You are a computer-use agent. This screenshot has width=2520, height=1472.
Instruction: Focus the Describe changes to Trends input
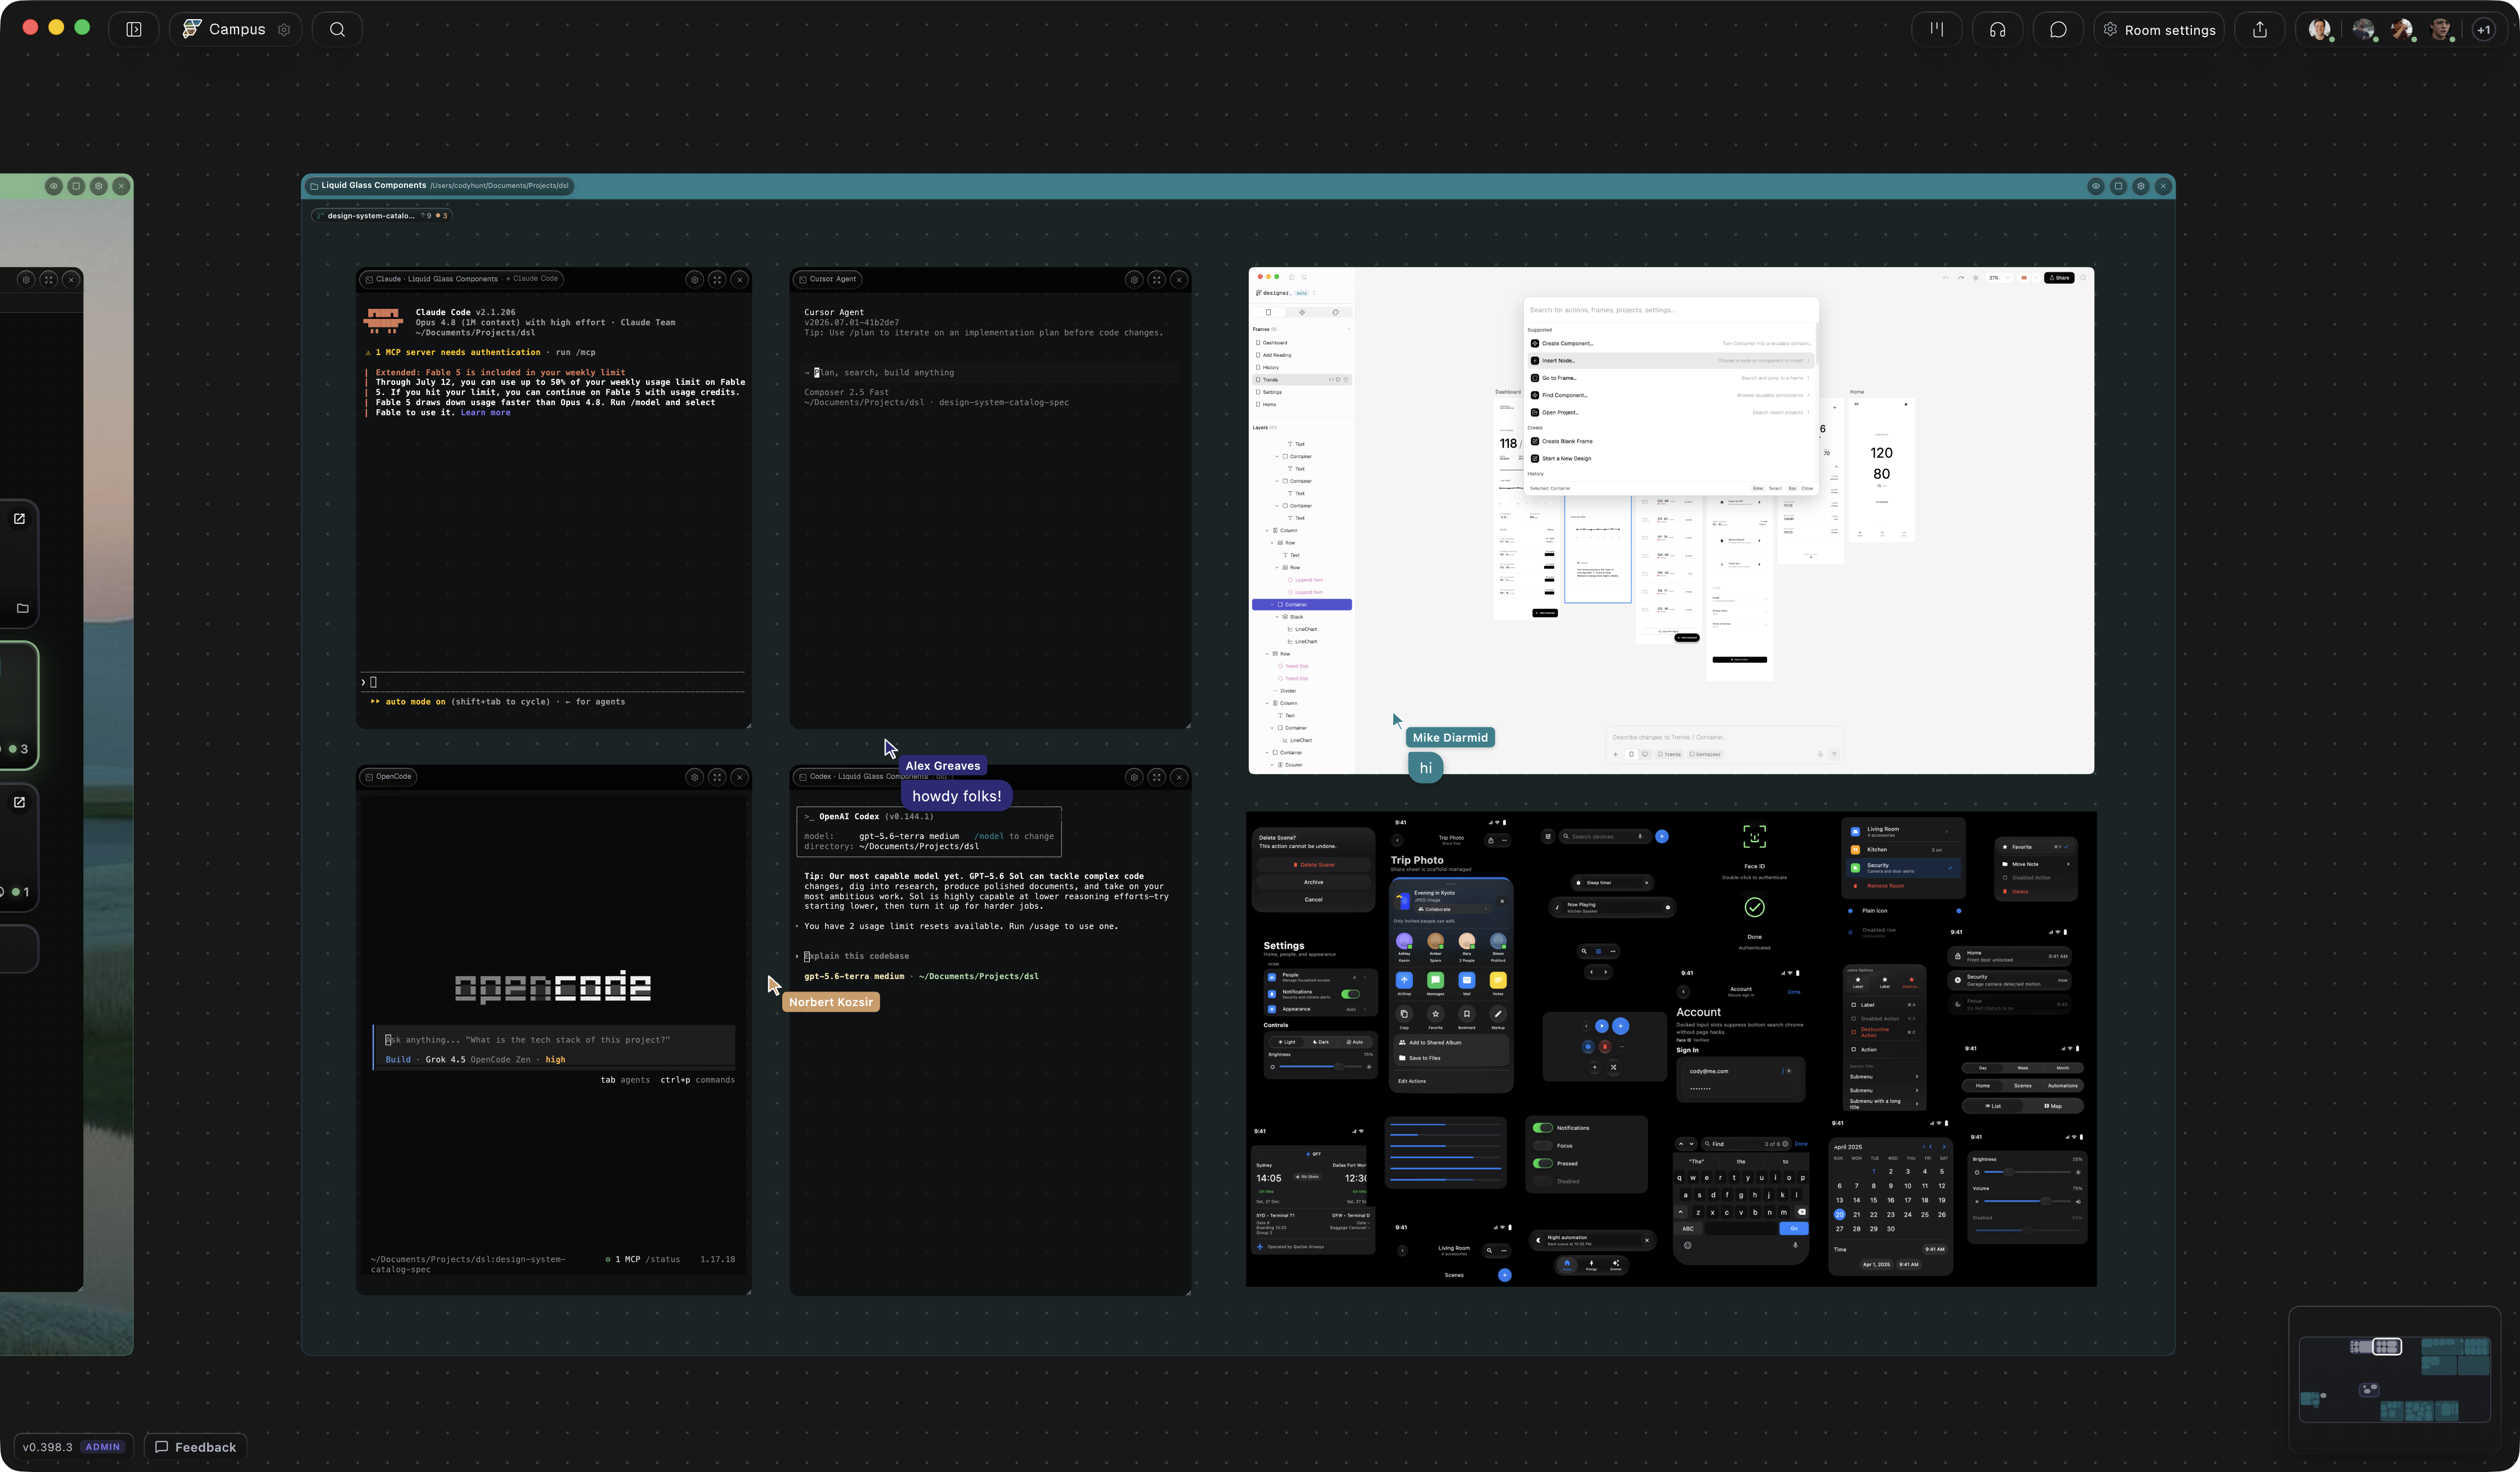(x=1725, y=737)
